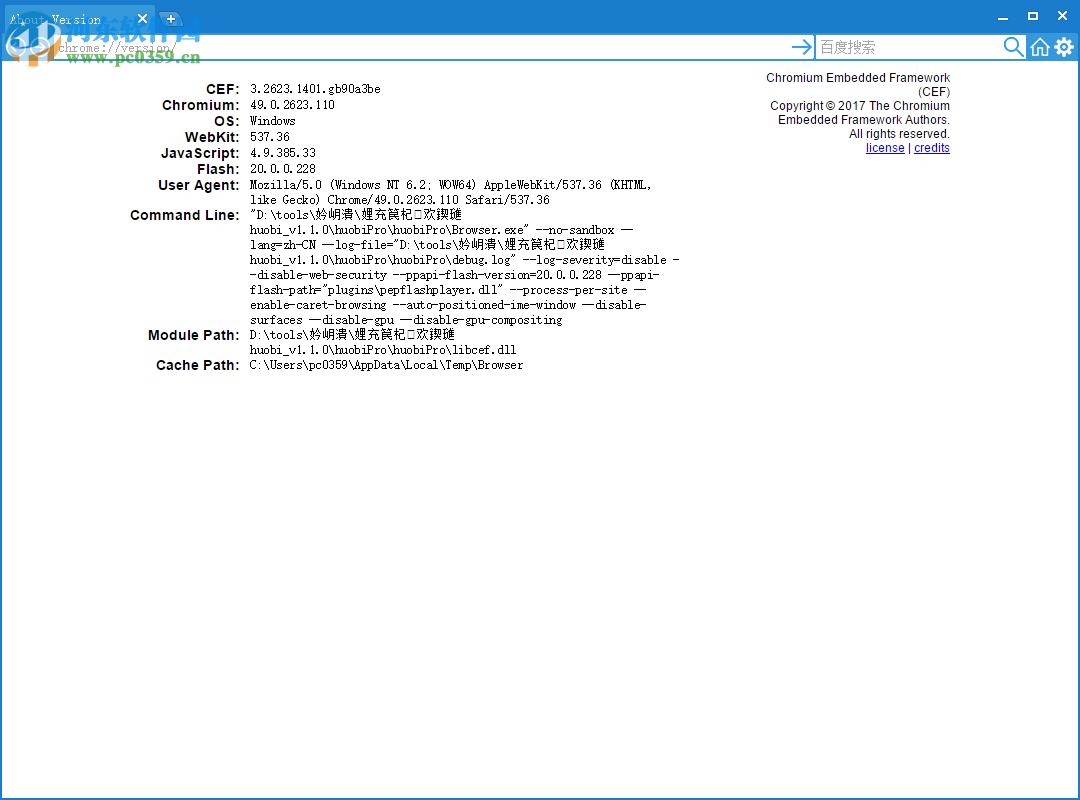Screen dimensions: 1080x800
Task: Open the home page via home icon
Action: (1039, 46)
